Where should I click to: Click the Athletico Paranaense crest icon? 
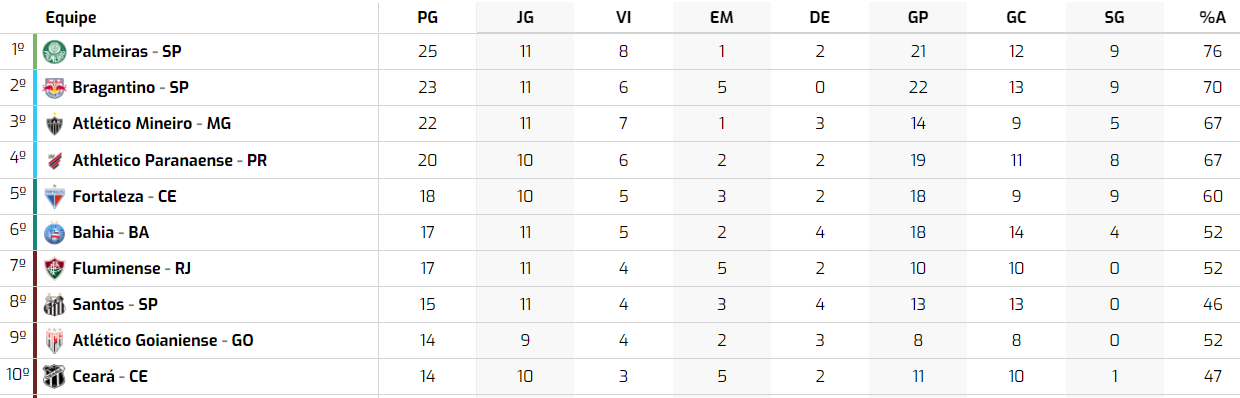pos(54,160)
